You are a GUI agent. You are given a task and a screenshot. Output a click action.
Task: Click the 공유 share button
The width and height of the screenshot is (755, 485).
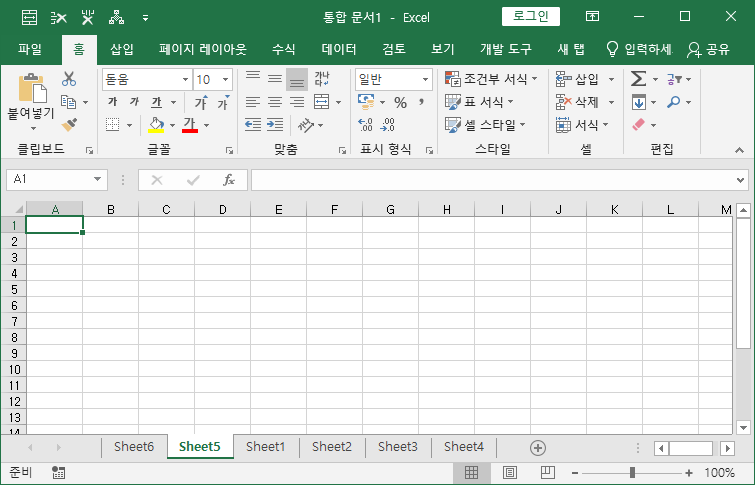click(x=708, y=49)
